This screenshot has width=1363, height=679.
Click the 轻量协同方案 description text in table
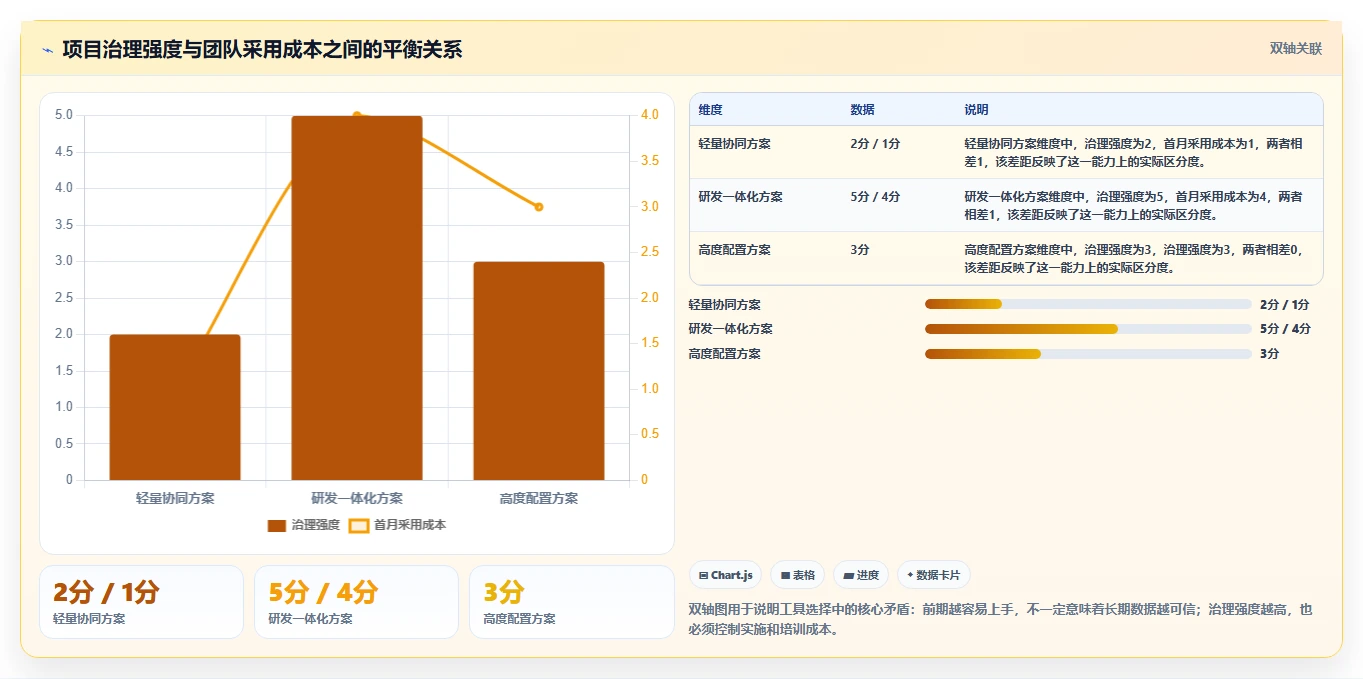(x=1134, y=153)
